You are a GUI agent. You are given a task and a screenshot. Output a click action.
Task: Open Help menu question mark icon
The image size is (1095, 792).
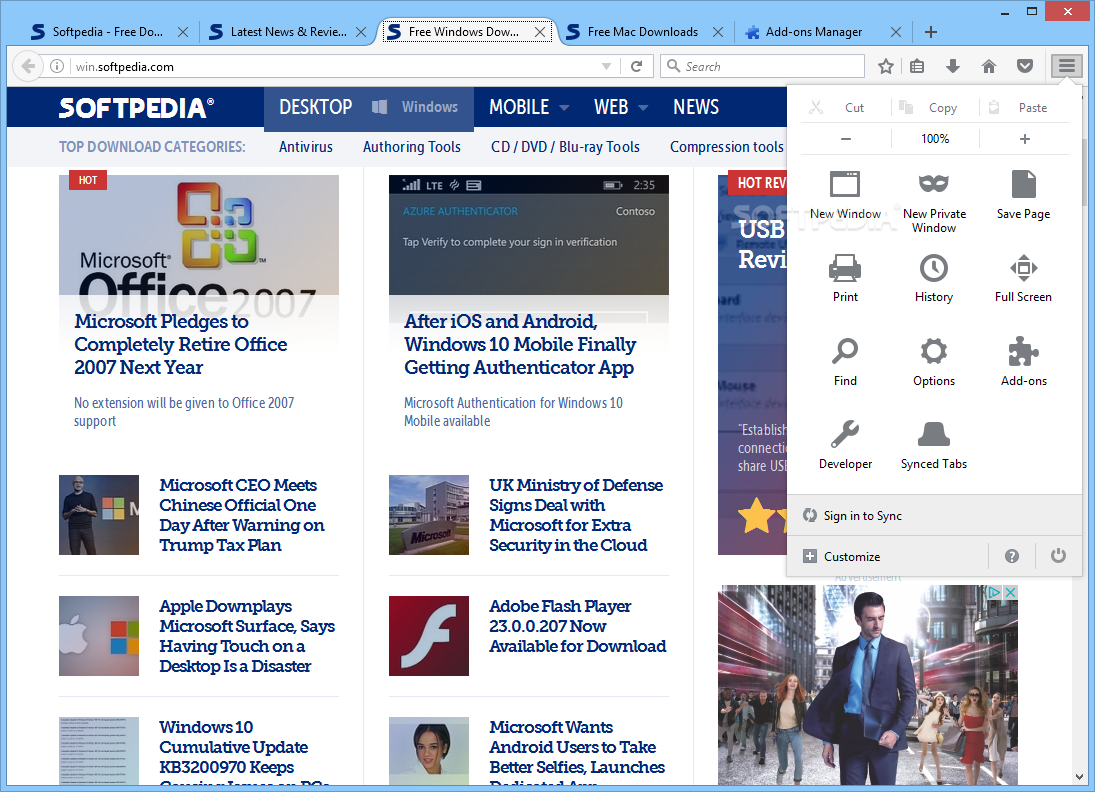click(1011, 557)
